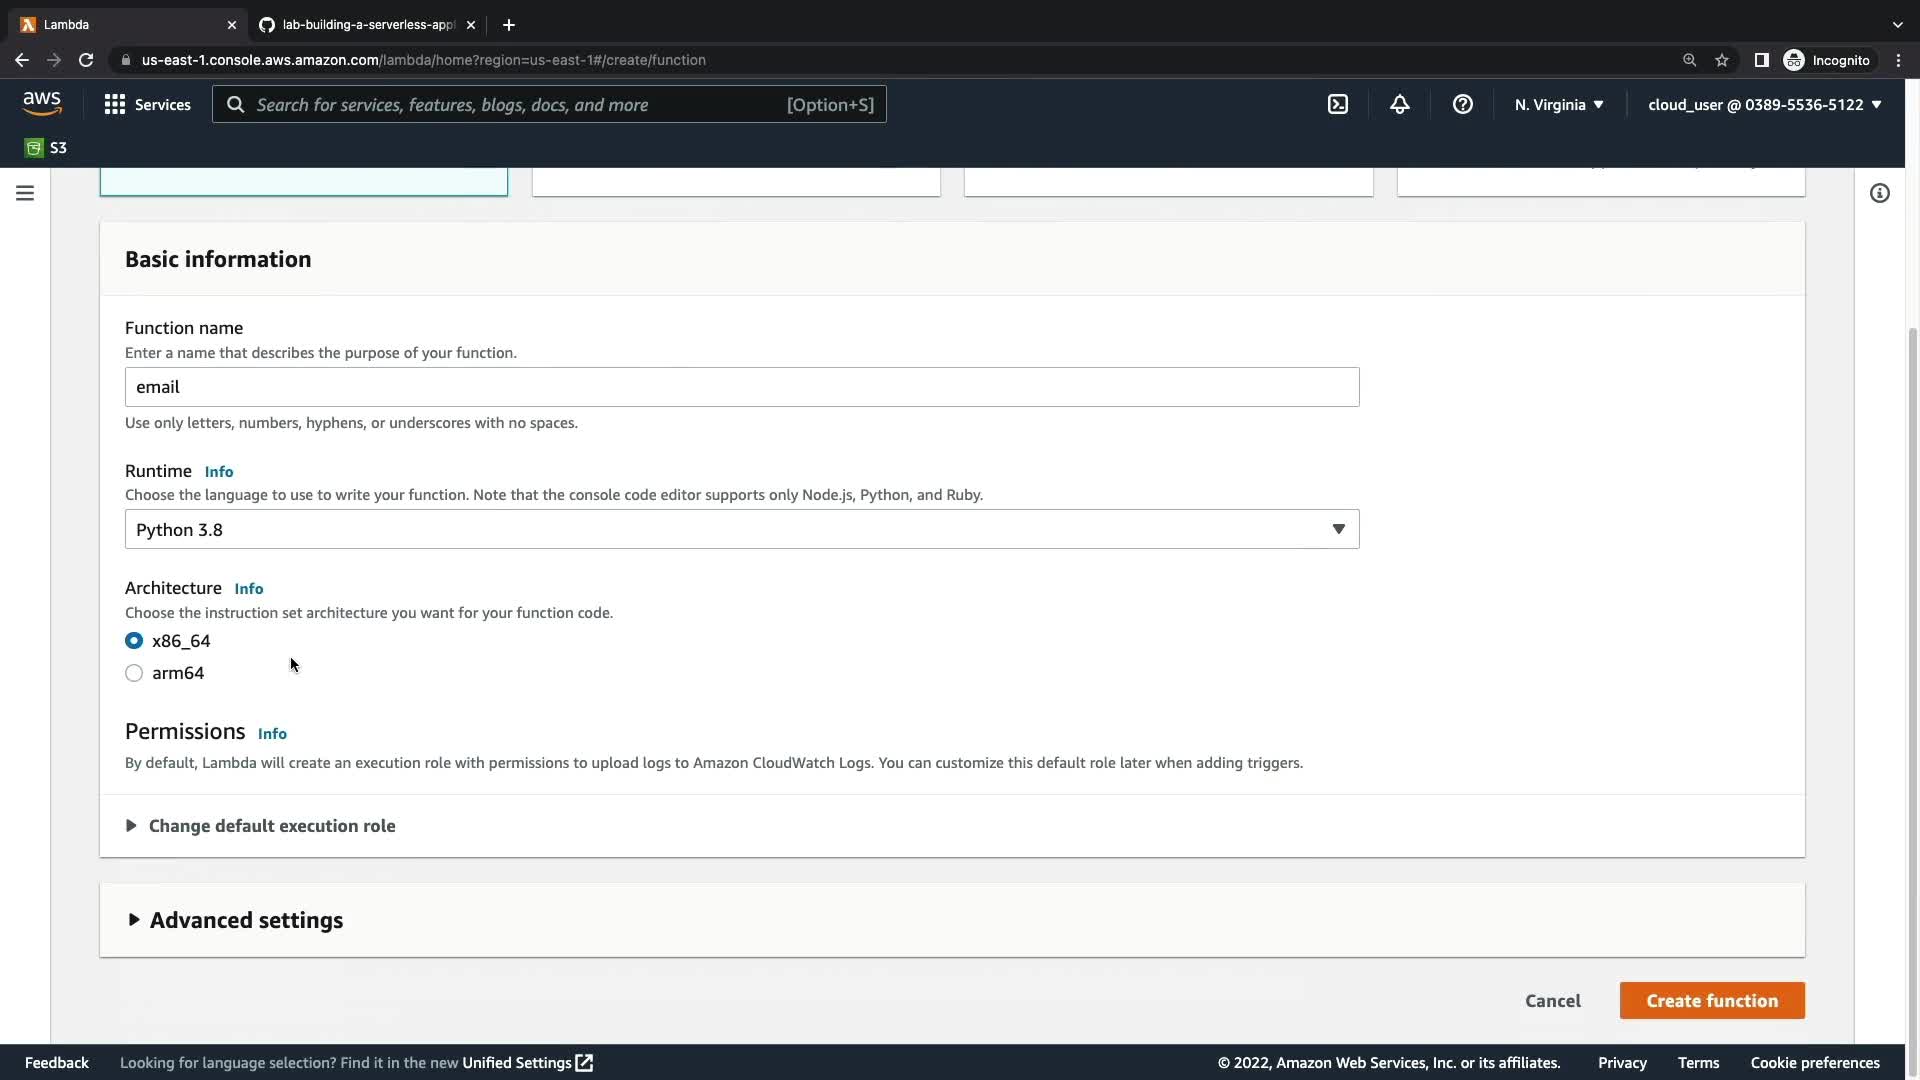Click the AWS logo home icon
This screenshot has width=1920, height=1080.
[42, 103]
